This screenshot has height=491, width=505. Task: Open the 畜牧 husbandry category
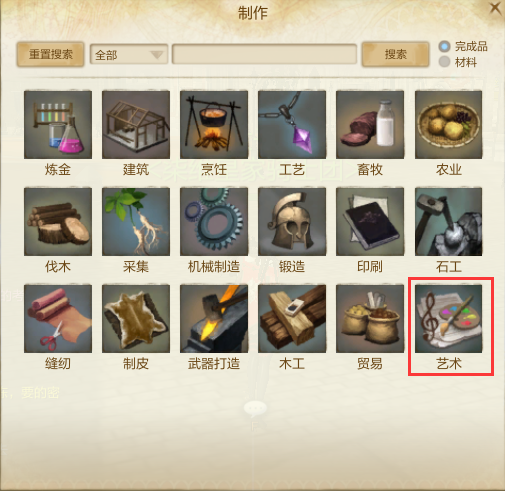(370, 124)
